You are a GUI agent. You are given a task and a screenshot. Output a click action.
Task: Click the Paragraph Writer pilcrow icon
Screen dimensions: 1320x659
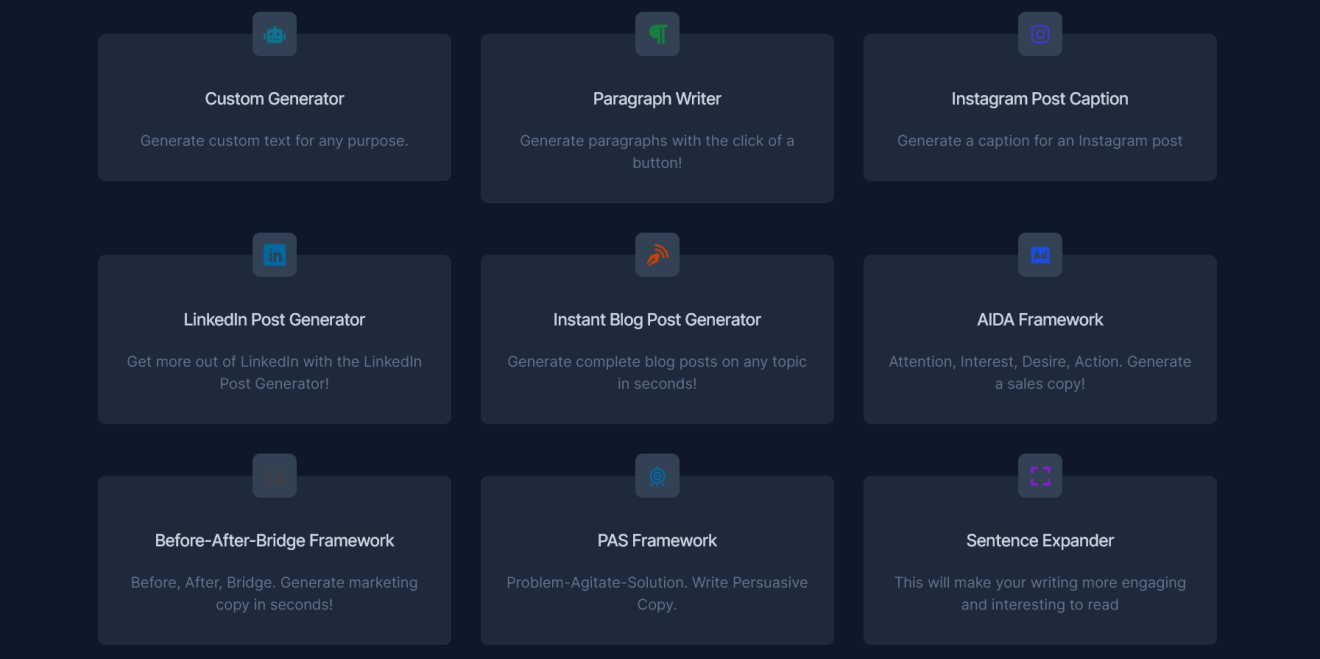pos(657,33)
